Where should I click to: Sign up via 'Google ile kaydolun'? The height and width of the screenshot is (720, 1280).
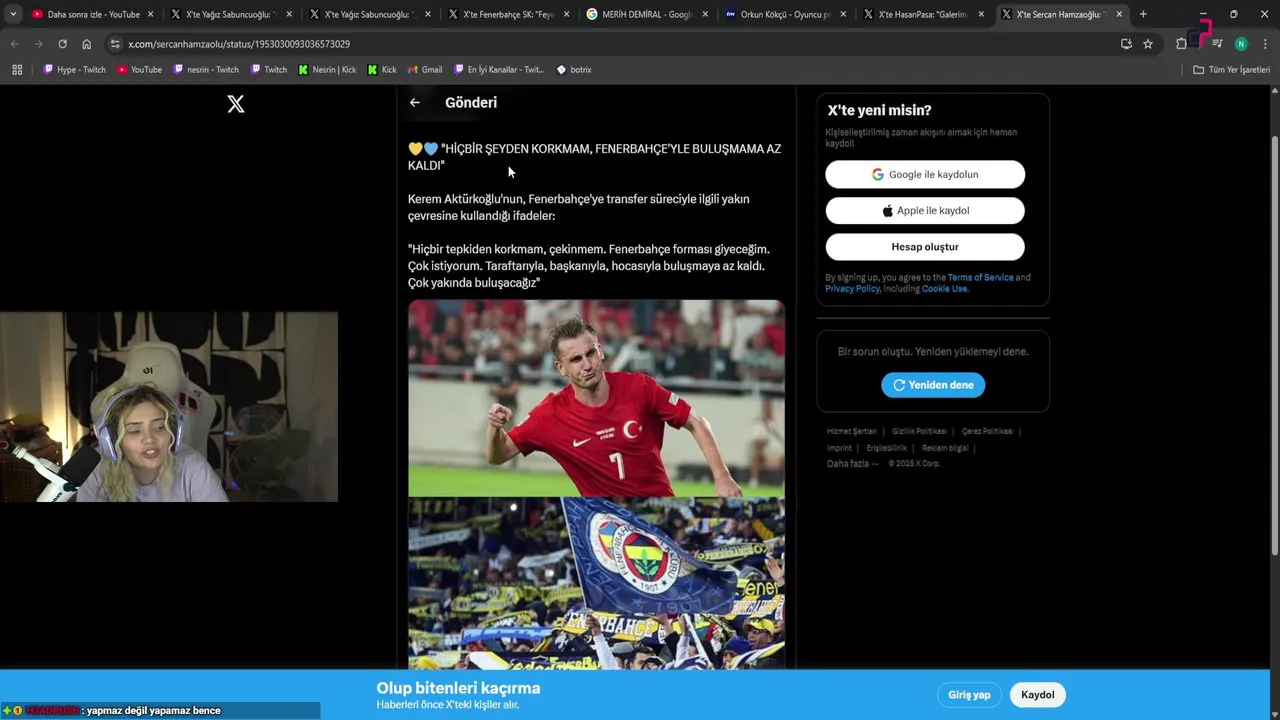pyautogui.click(x=925, y=174)
